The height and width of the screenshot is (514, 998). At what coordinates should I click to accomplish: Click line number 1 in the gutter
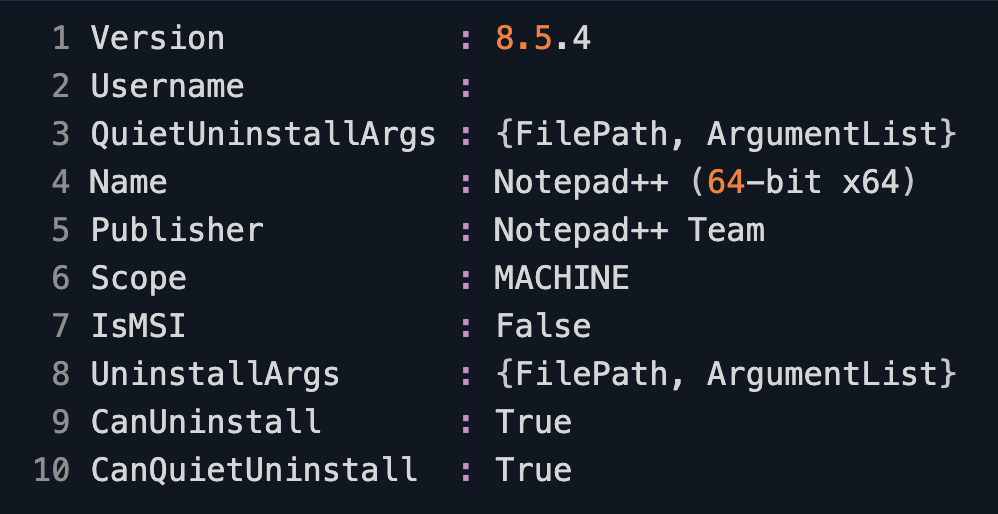point(61,39)
